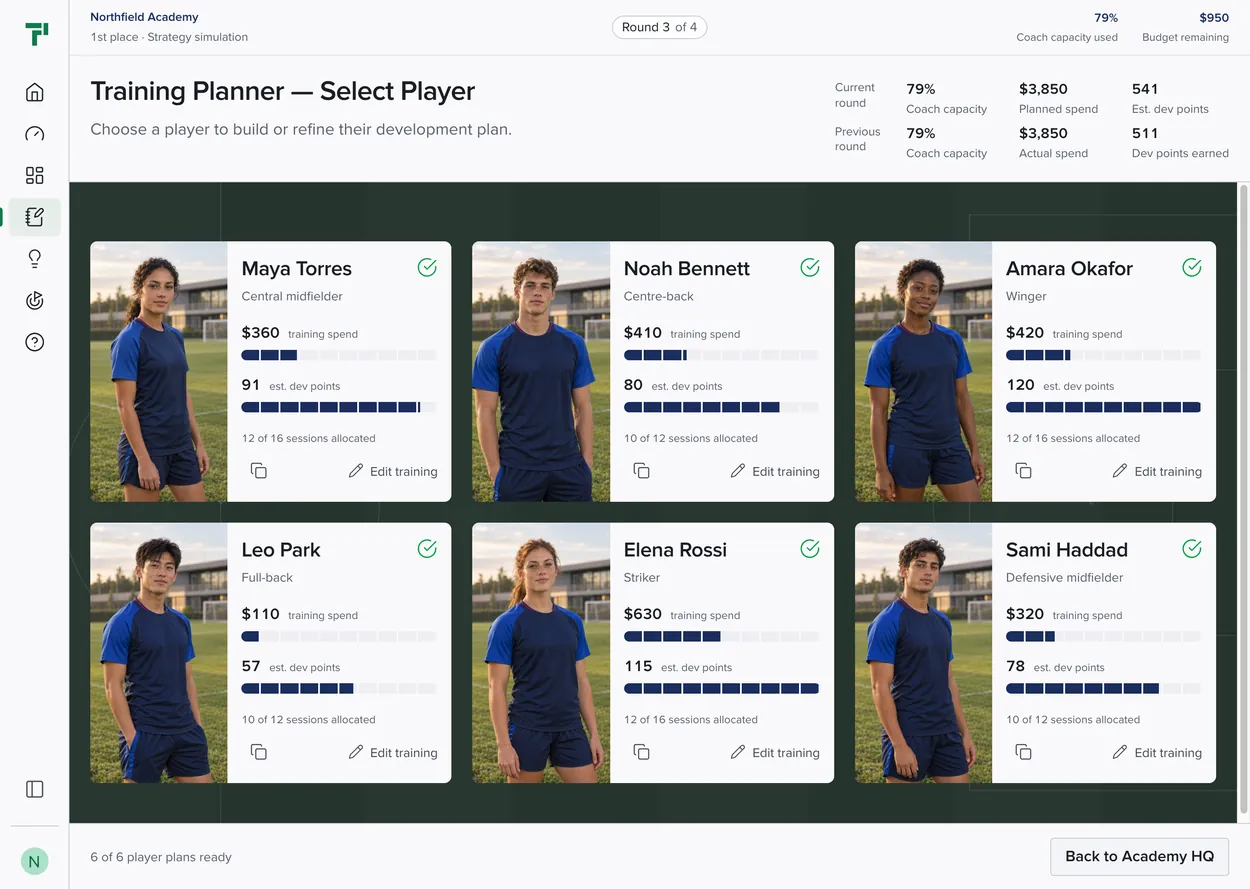1250x889 pixels.
Task: Select Sami Haddad's player photo
Action: coord(923,652)
